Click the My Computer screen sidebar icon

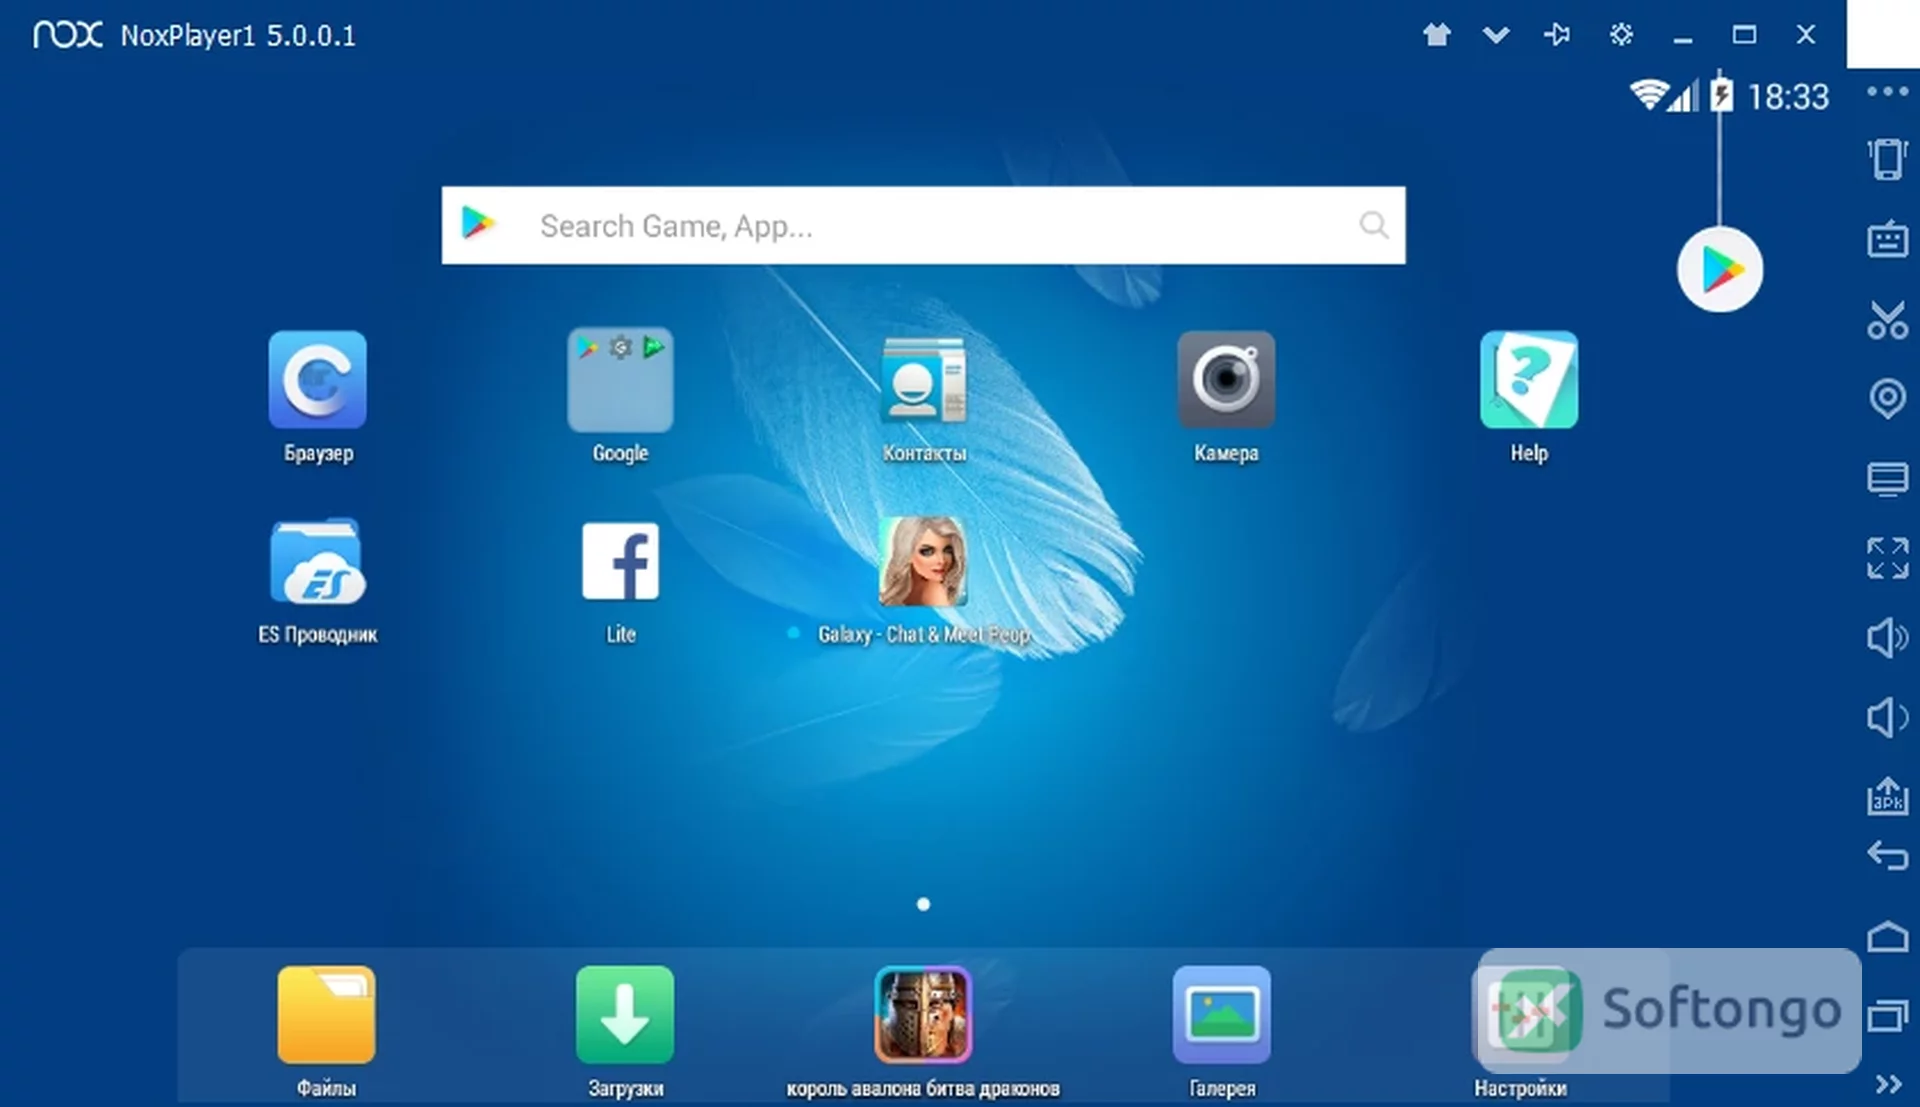coord(1887,478)
